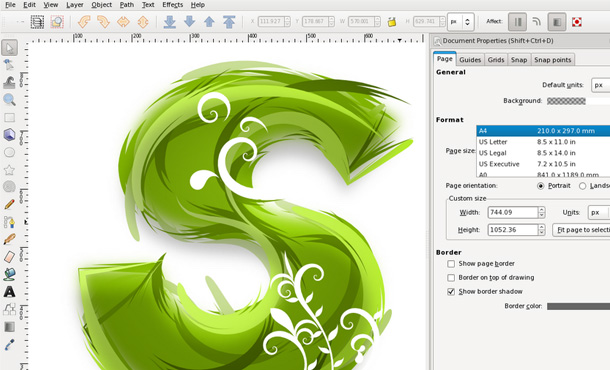Select the Gradient tool

pos(9,327)
